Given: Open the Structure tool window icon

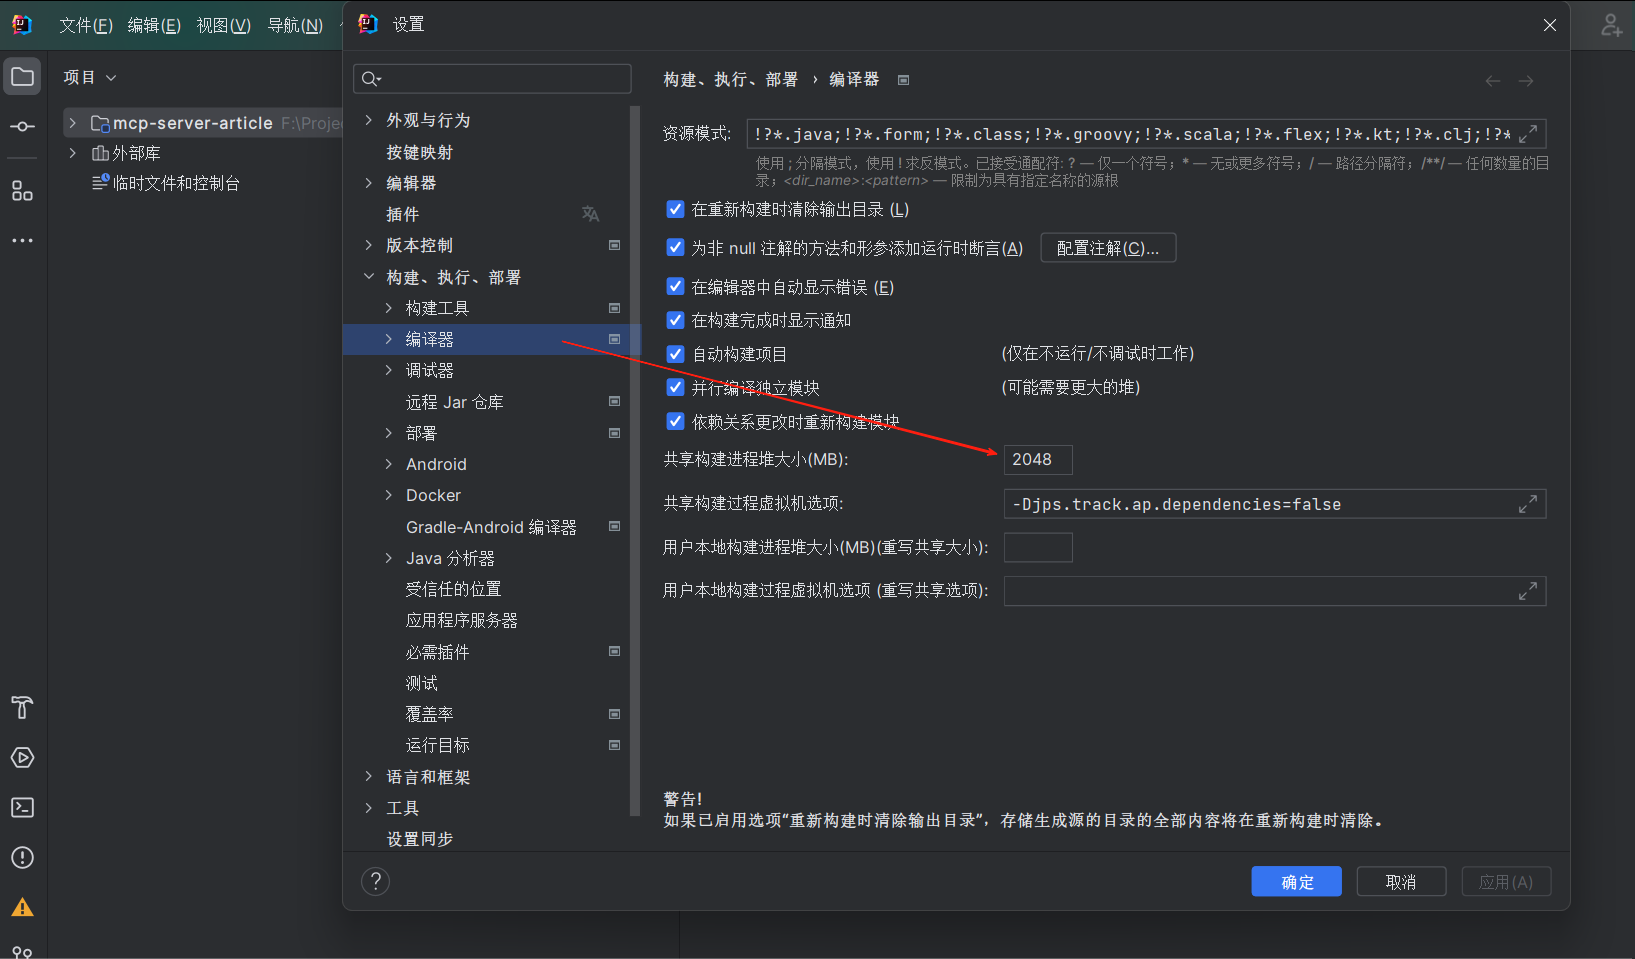Looking at the screenshot, I should point(22,191).
